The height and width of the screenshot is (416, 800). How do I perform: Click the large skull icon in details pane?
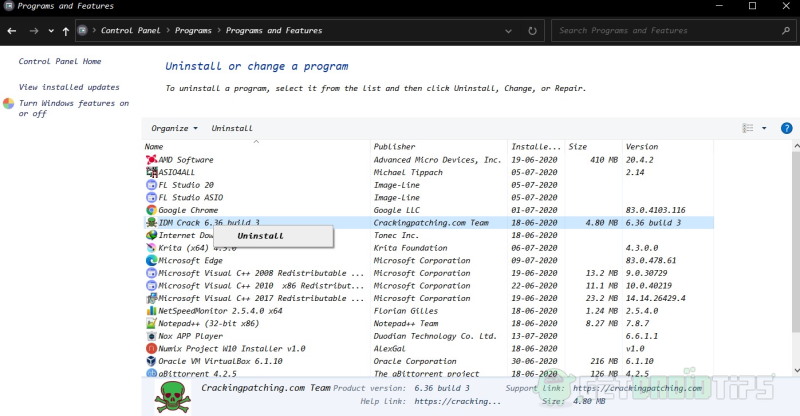172,397
